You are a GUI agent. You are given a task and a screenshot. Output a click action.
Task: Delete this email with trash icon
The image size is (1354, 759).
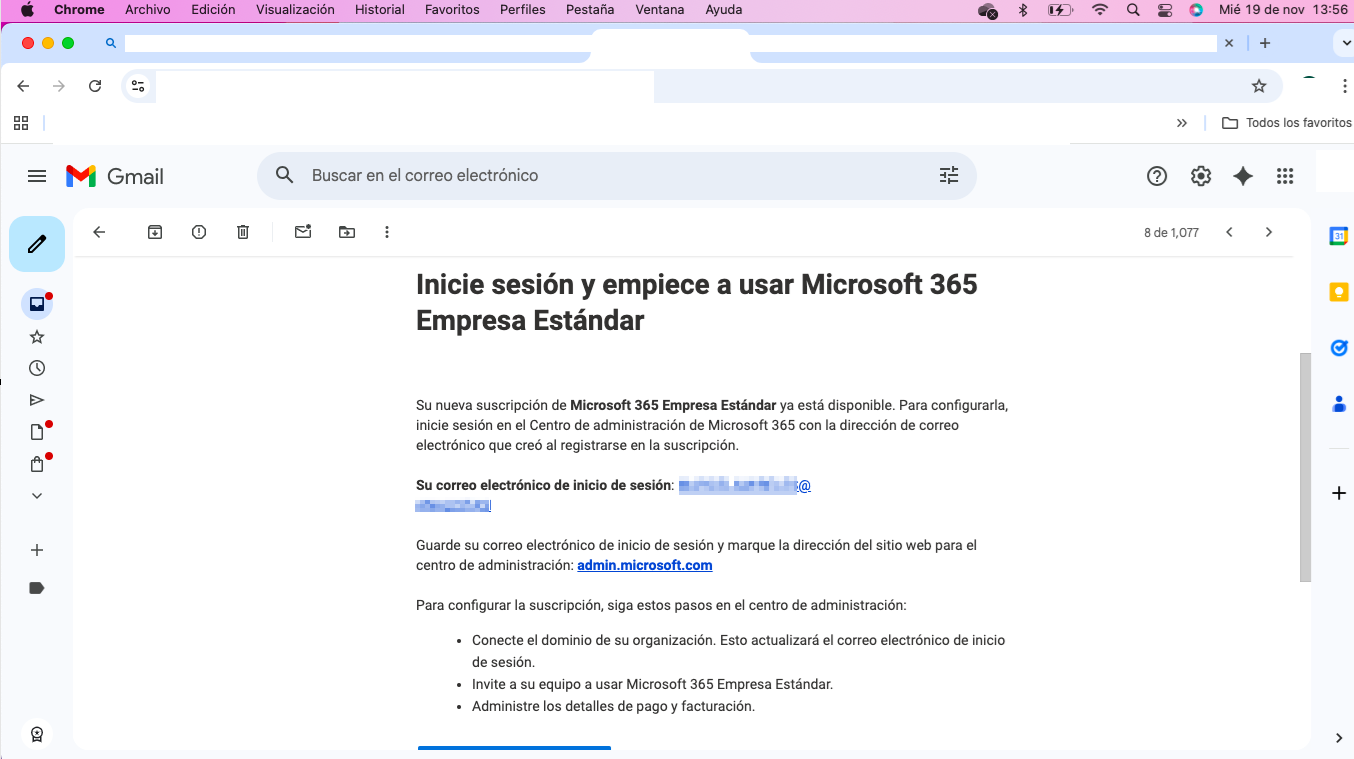pyautogui.click(x=243, y=232)
